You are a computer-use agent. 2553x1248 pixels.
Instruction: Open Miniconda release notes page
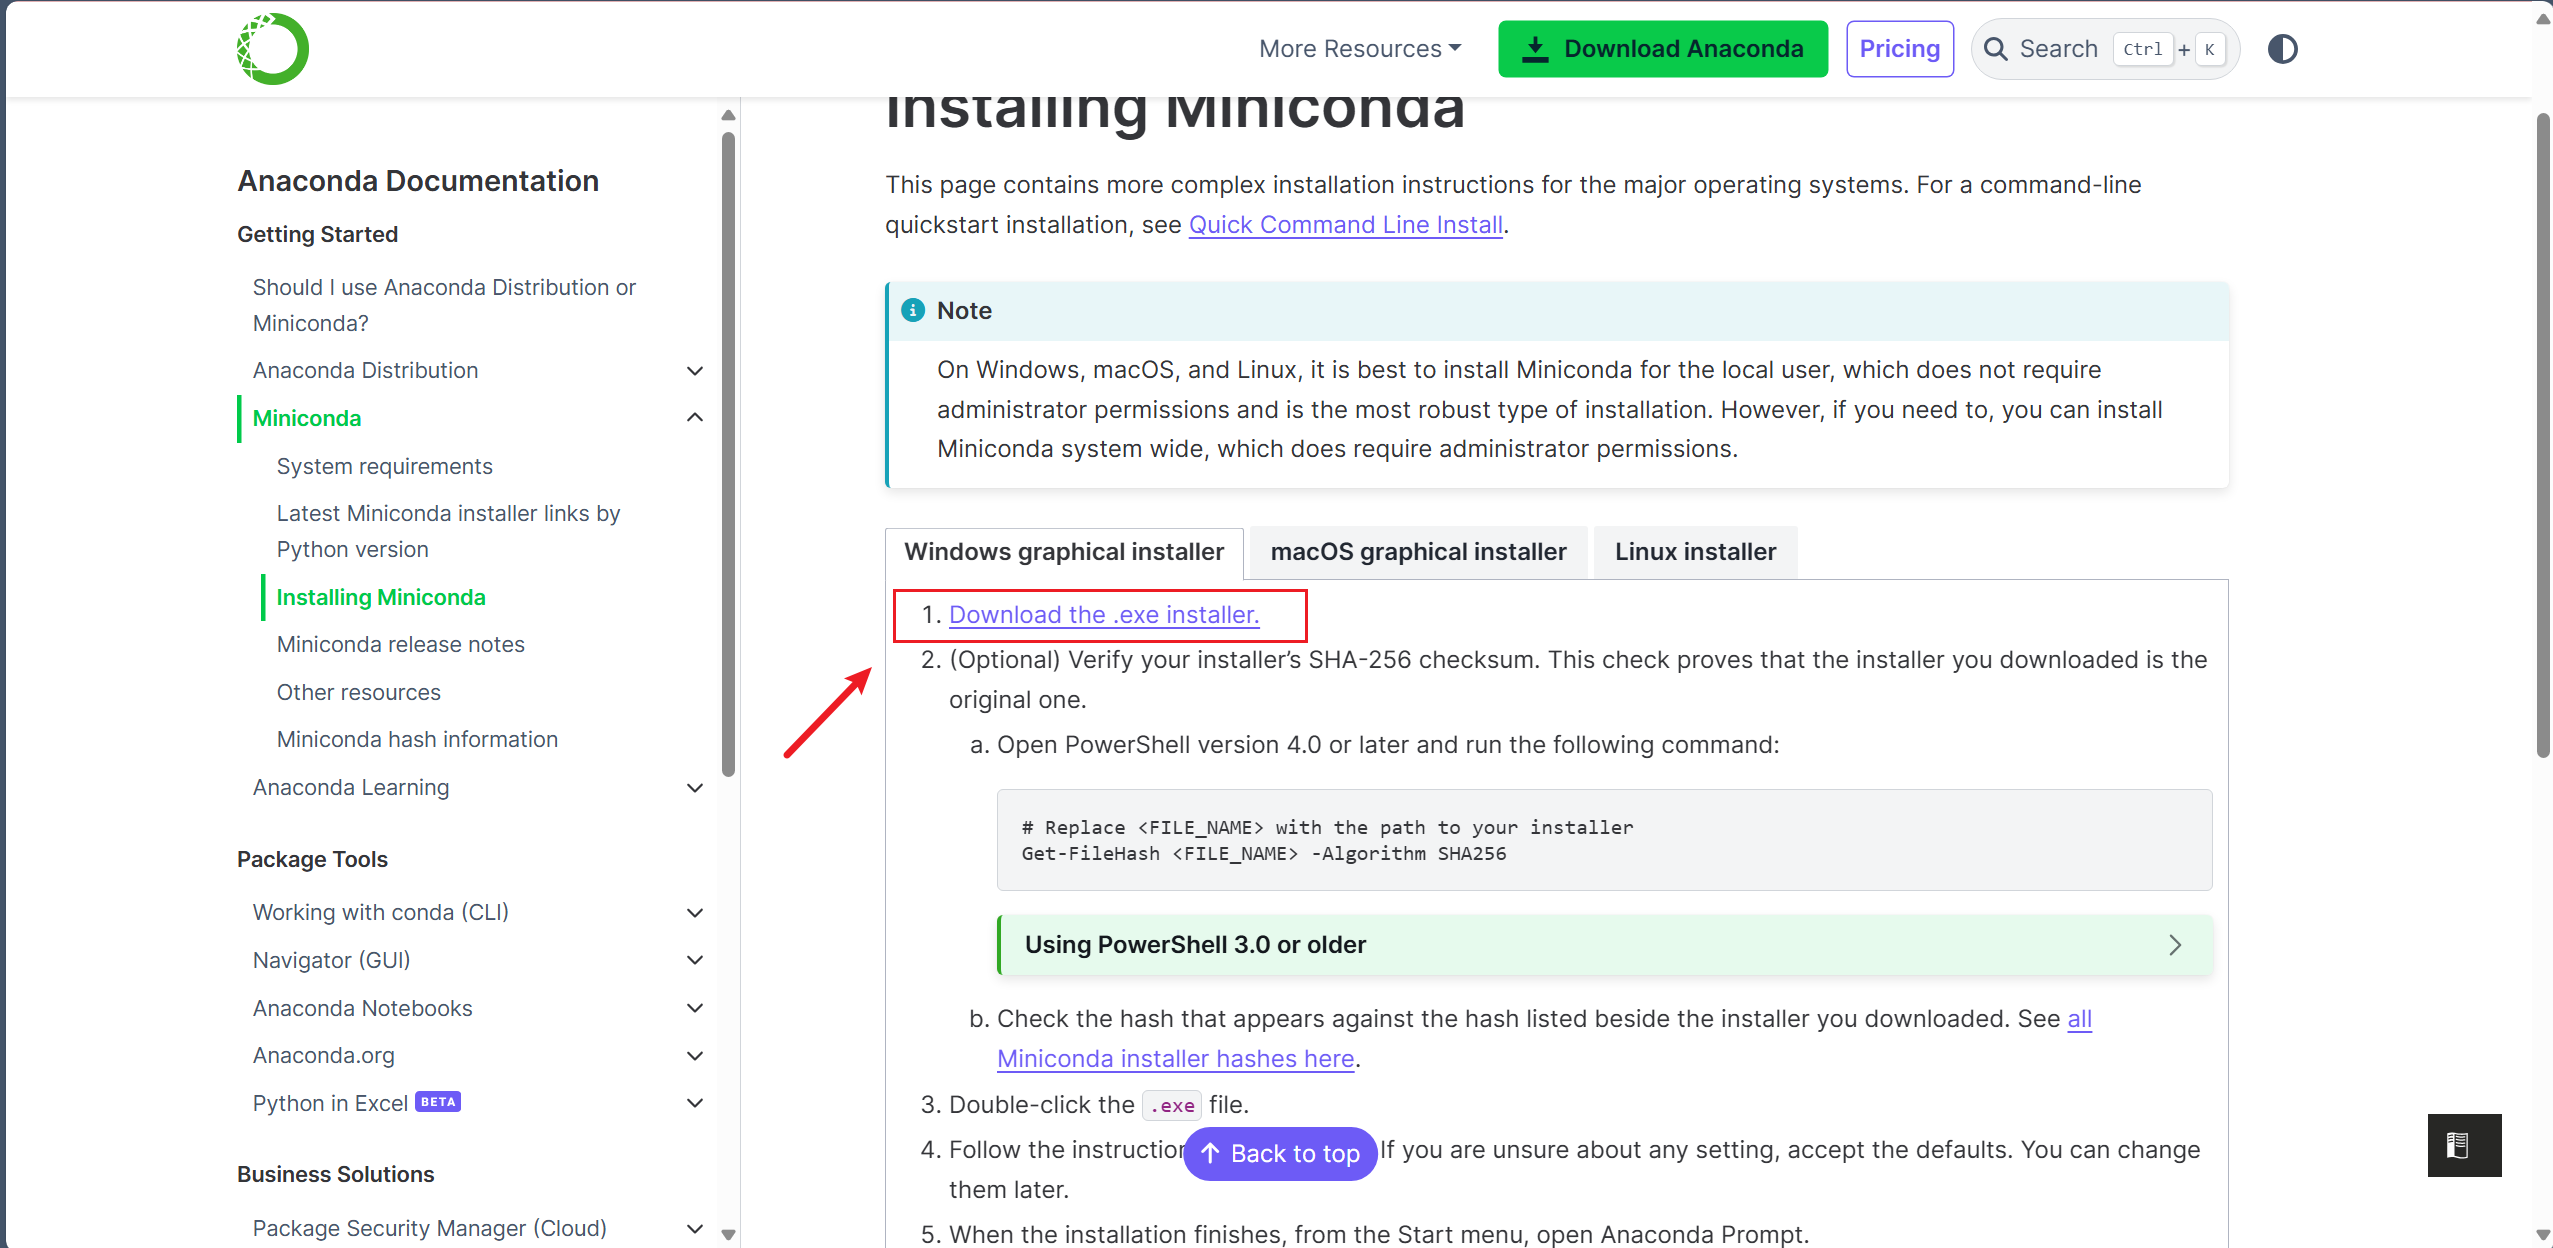tap(400, 645)
